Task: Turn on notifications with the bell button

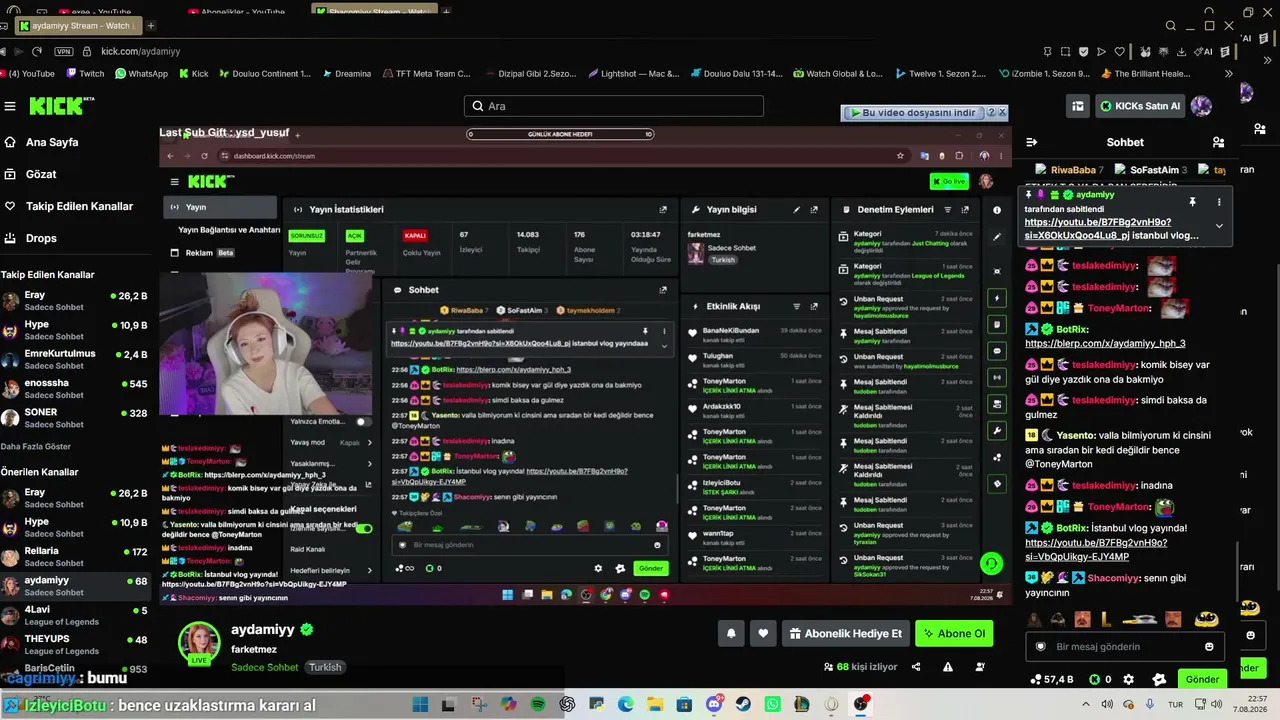Action: point(731,633)
